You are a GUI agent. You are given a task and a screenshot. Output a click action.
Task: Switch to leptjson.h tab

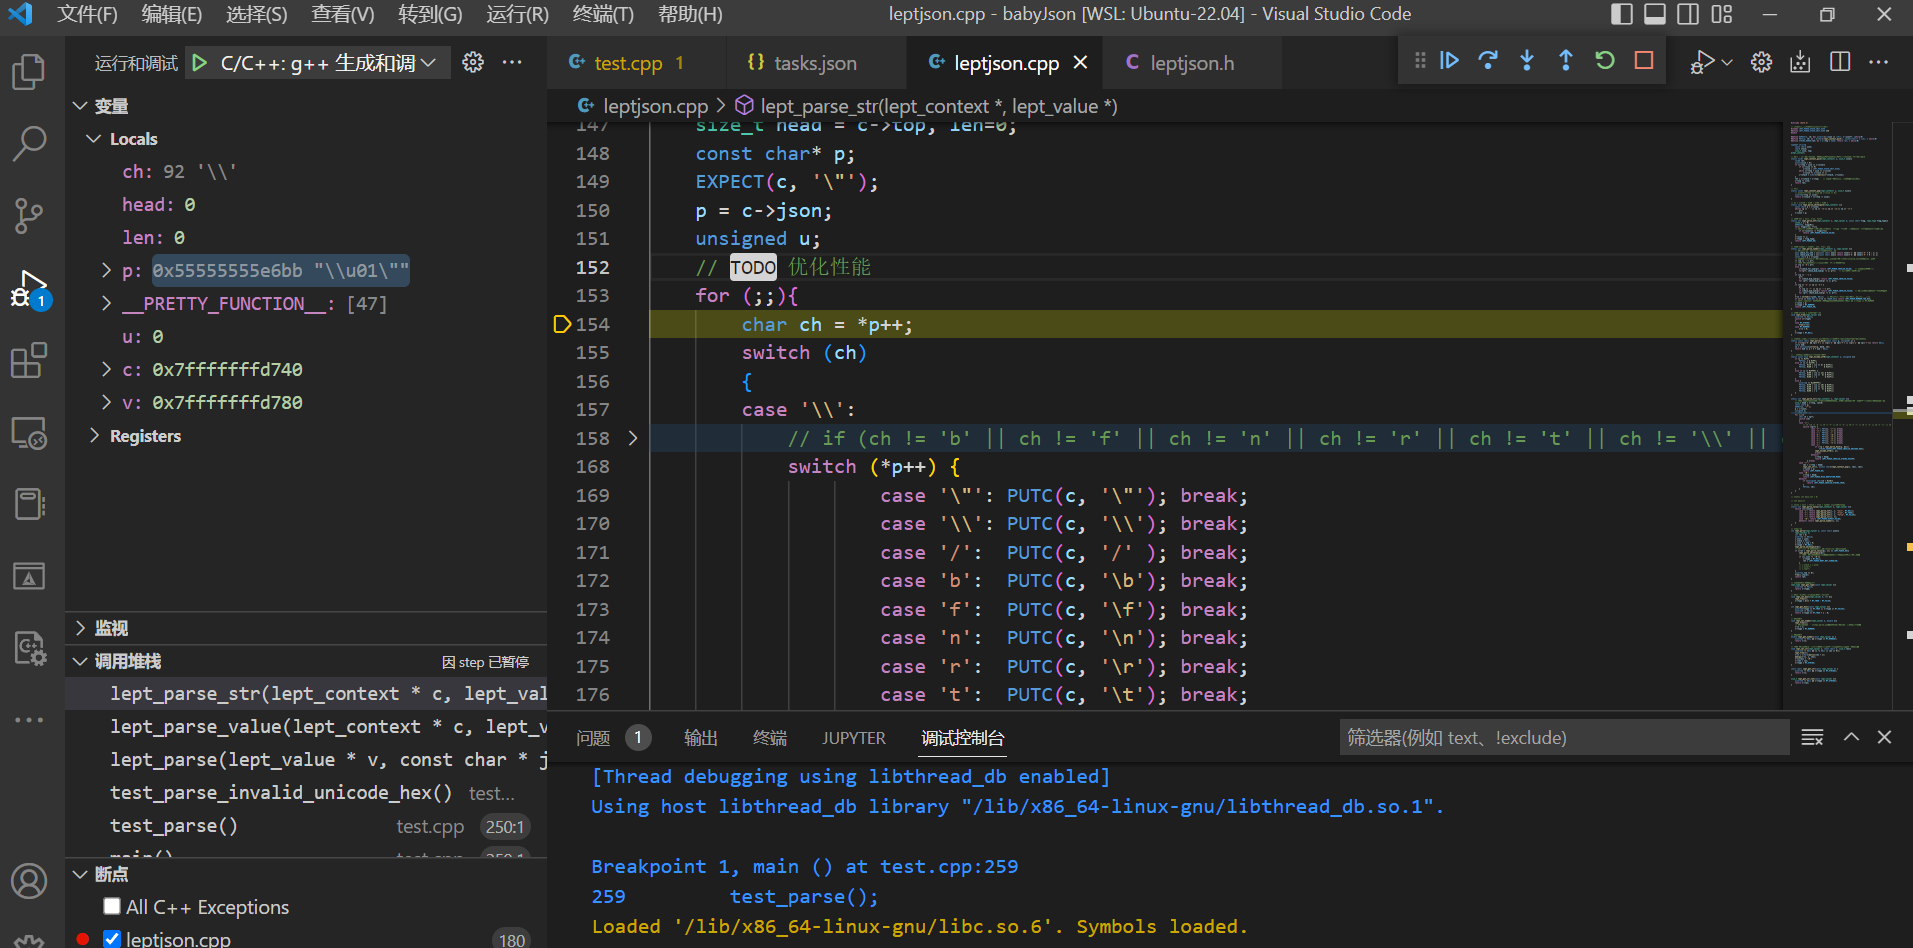(x=1192, y=63)
